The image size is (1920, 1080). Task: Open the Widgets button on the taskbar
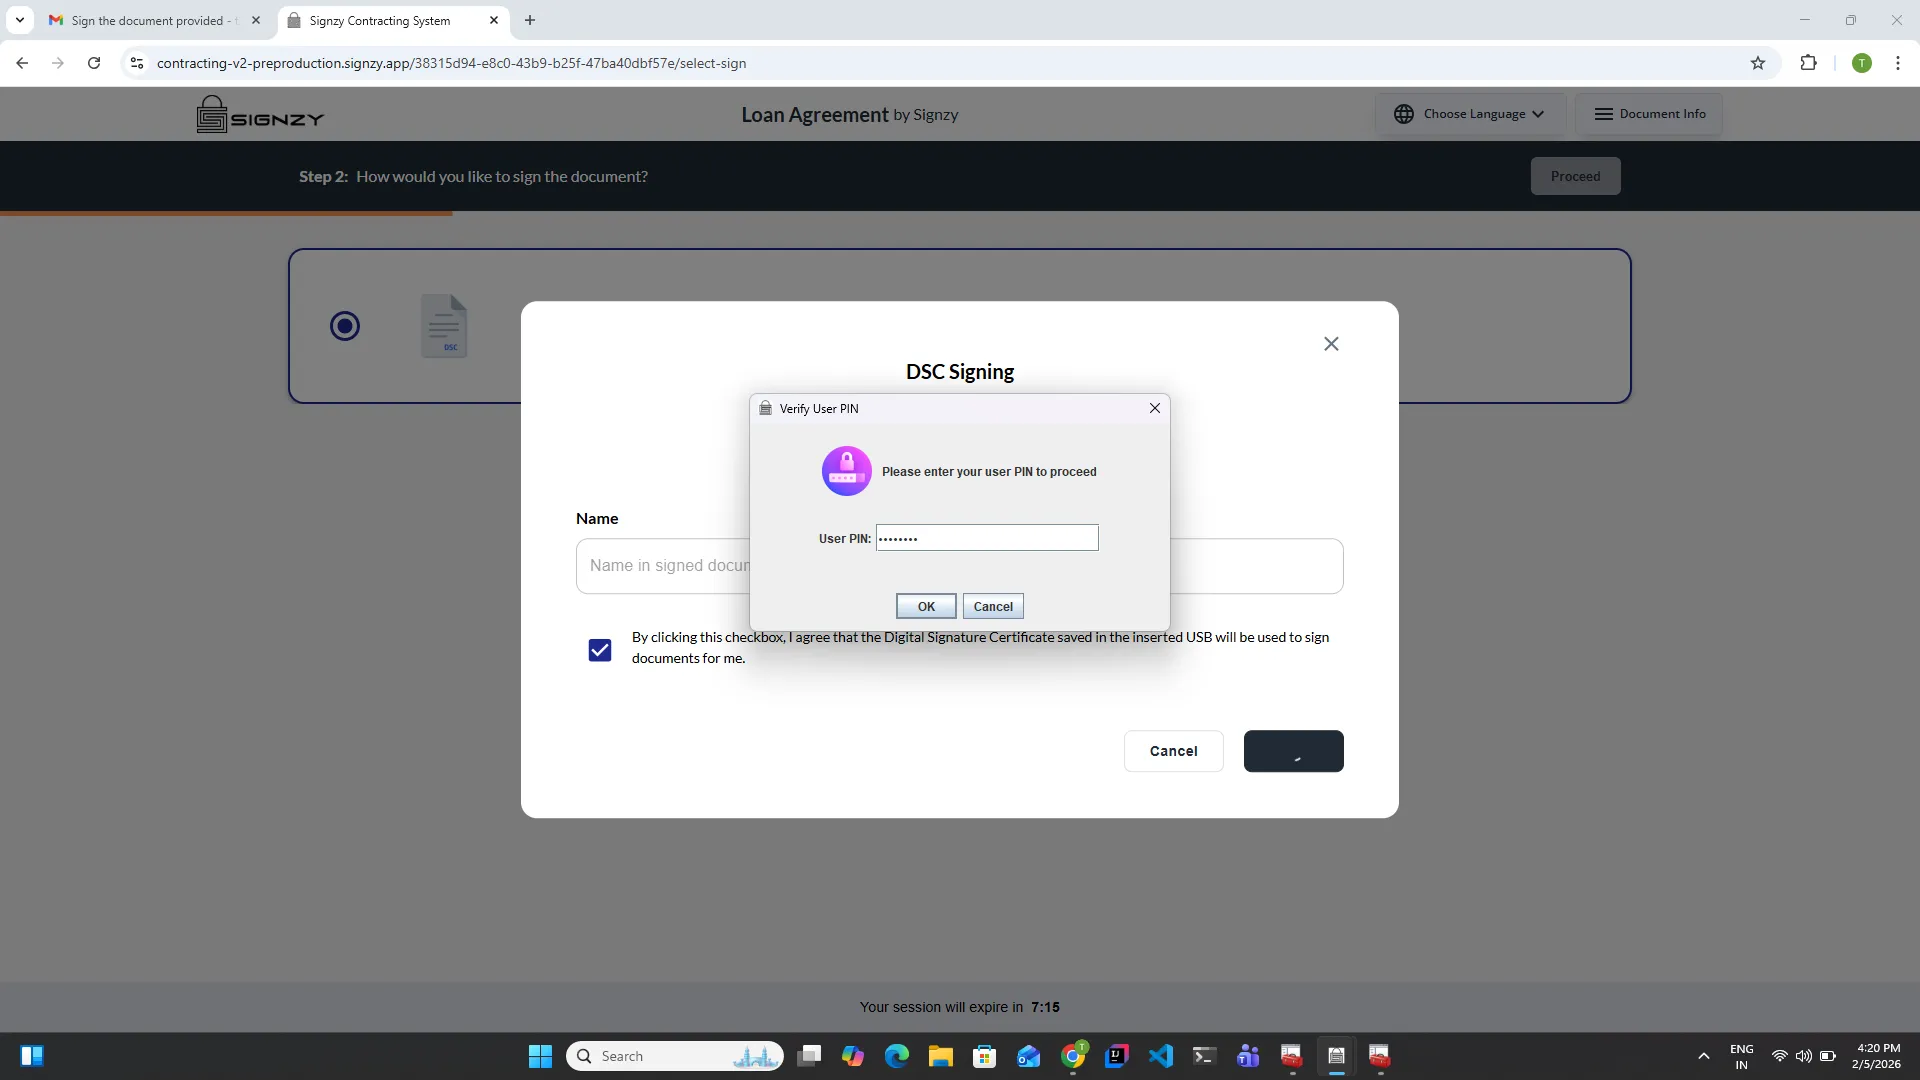tap(32, 1056)
